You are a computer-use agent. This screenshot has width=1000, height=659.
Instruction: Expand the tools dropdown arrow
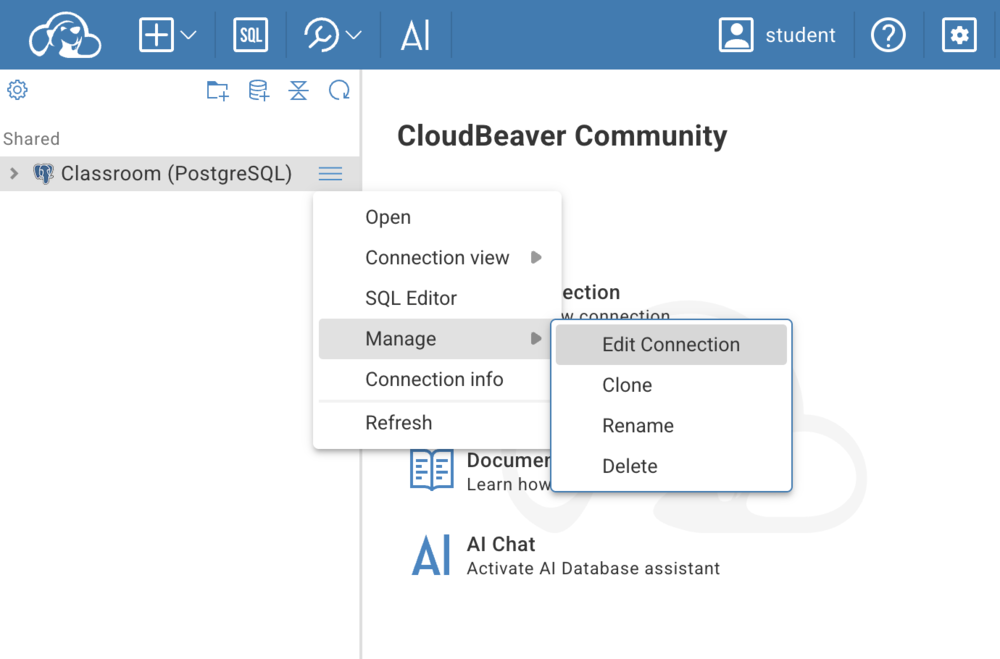click(354, 35)
